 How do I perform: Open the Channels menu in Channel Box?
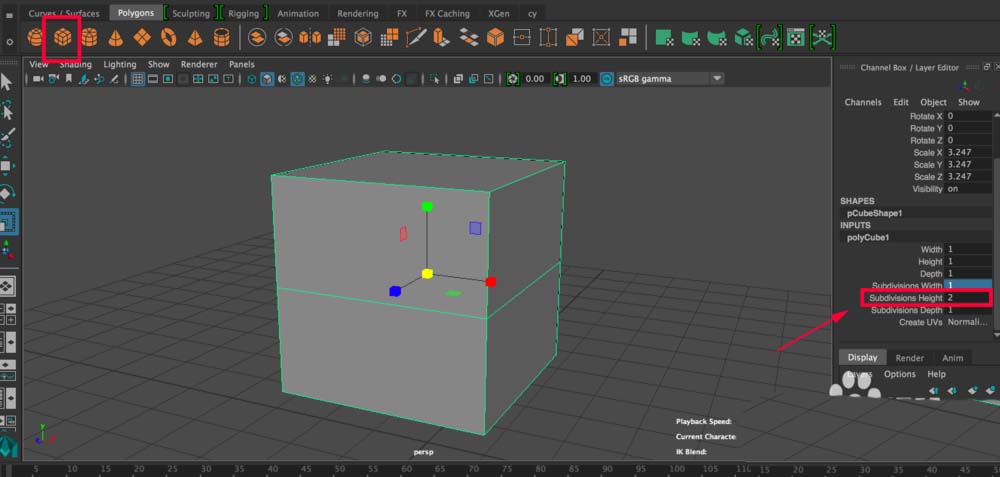tap(863, 102)
